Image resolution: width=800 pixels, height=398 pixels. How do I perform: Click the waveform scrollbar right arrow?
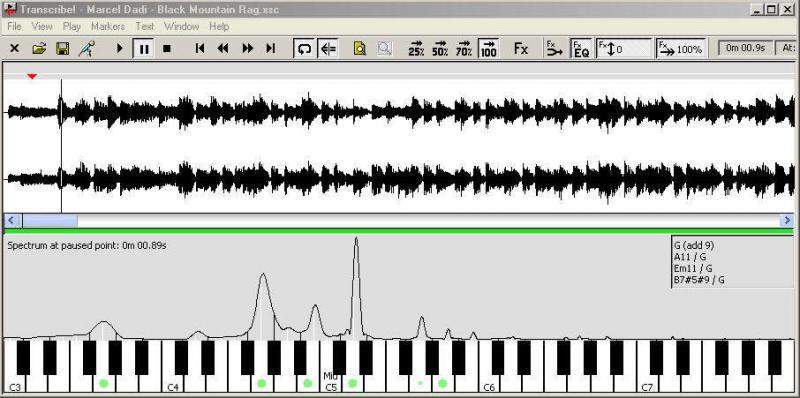tap(787, 220)
